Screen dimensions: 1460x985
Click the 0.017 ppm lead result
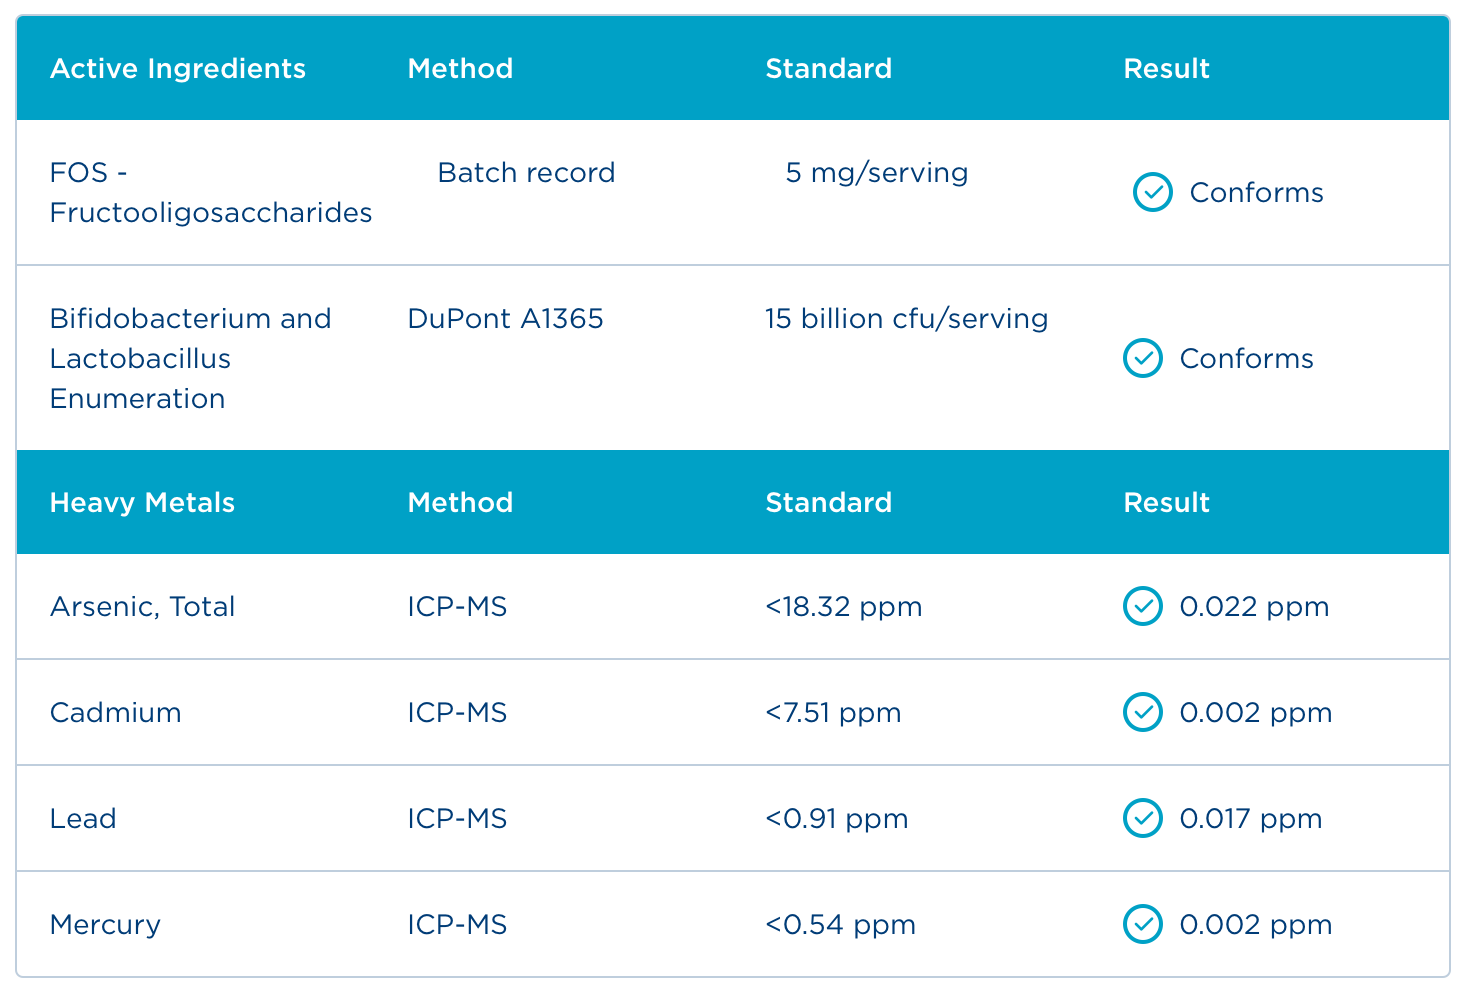pyautogui.click(x=1250, y=818)
